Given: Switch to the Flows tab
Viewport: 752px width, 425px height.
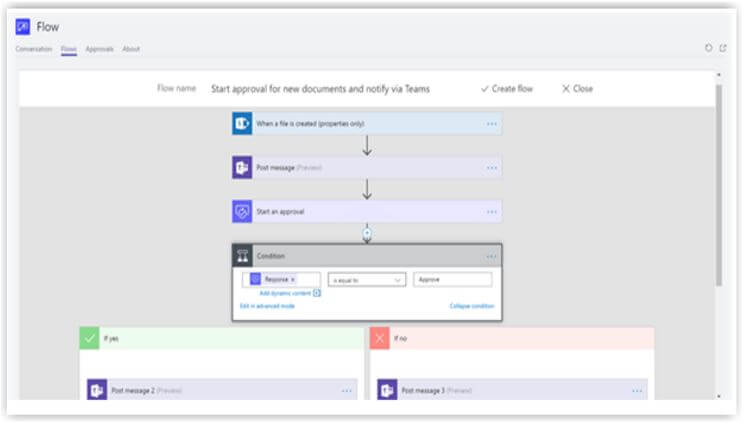Looking at the screenshot, I should pyautogui.click(x=69, y=49).
